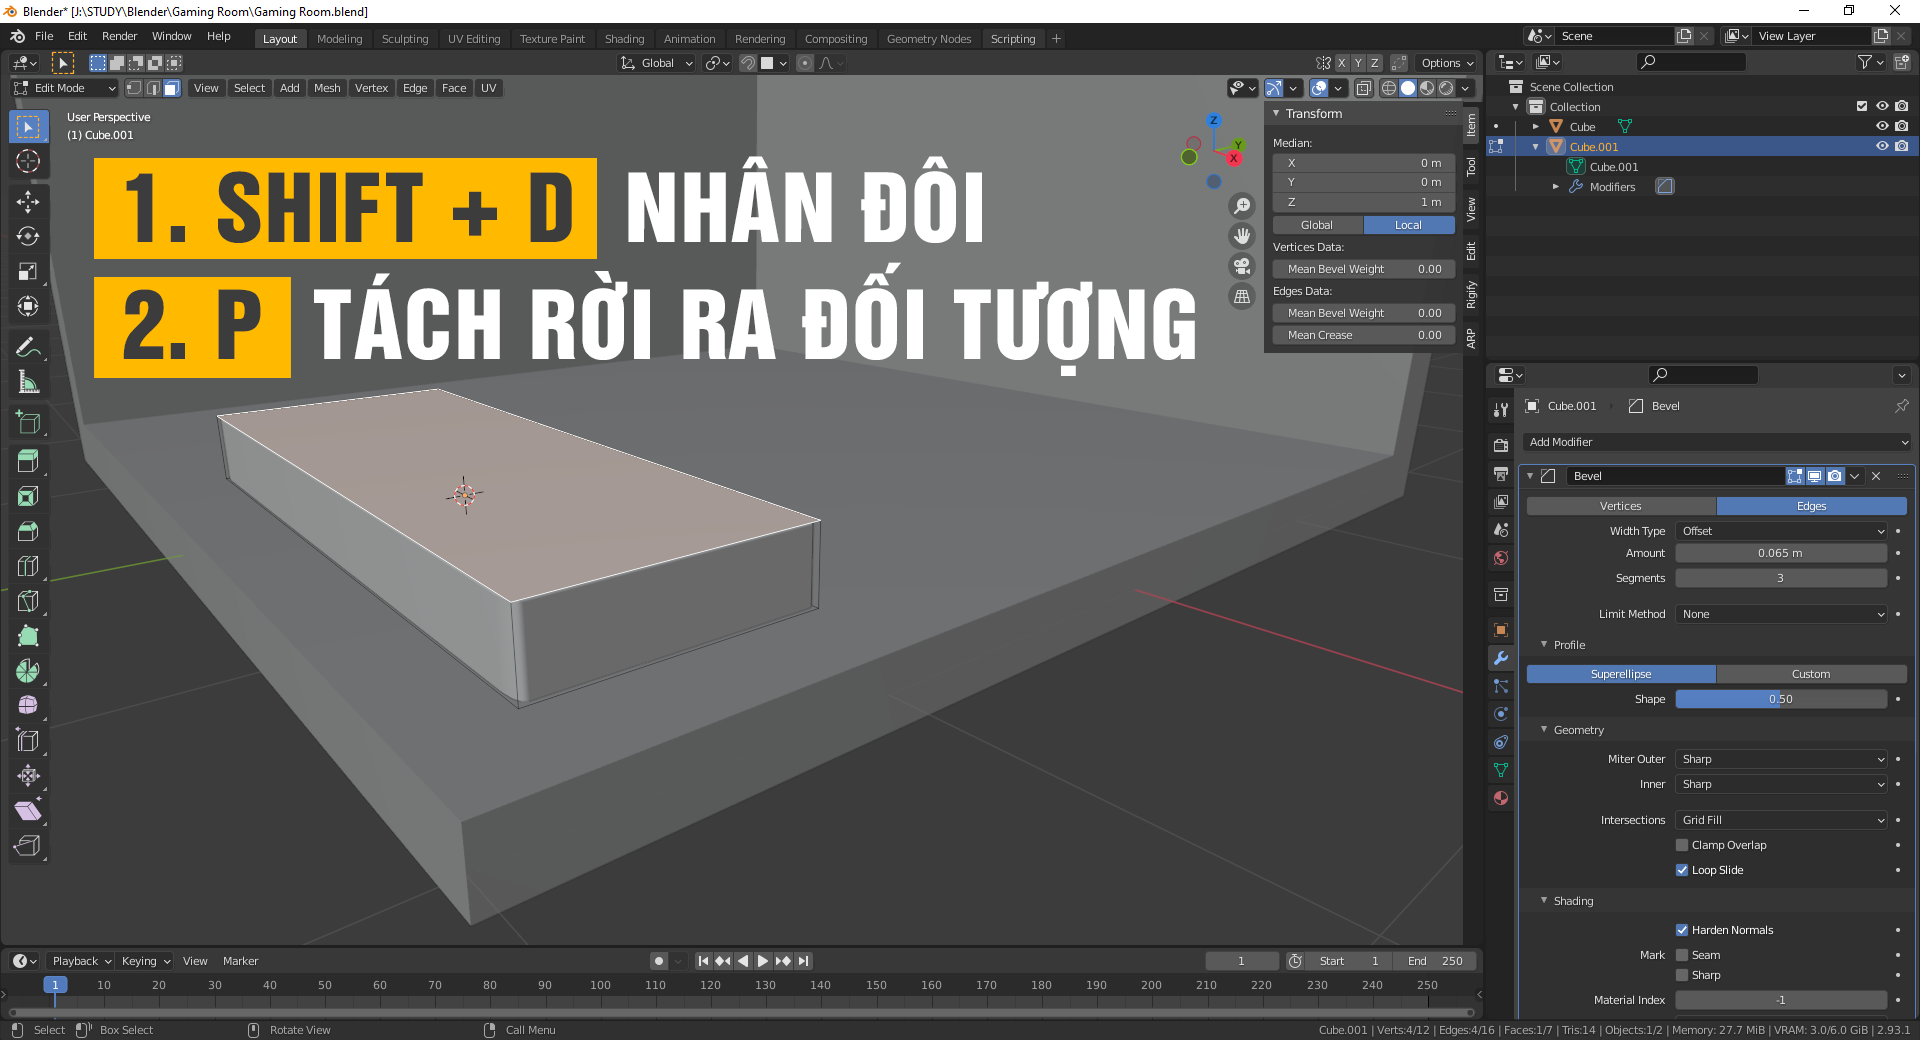Switch orthographic/perspective grid icon
Screen dimensions: 1920x1040
click(x=1242, y=296)
